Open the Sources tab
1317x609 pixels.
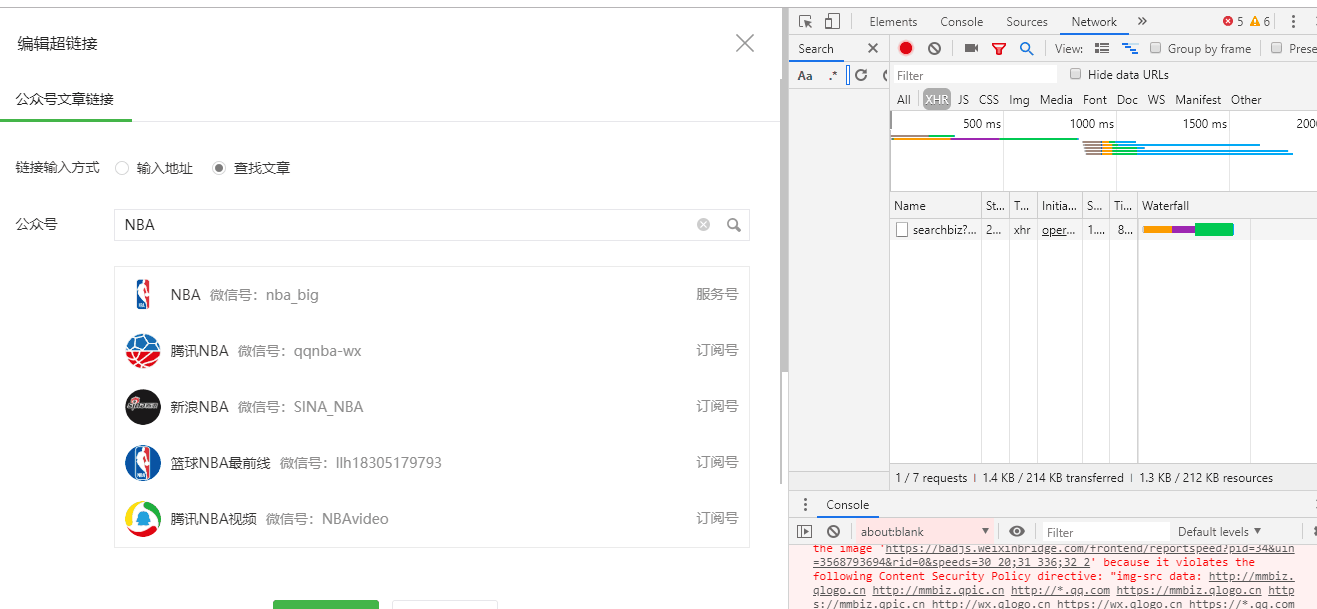point(1027,22)
